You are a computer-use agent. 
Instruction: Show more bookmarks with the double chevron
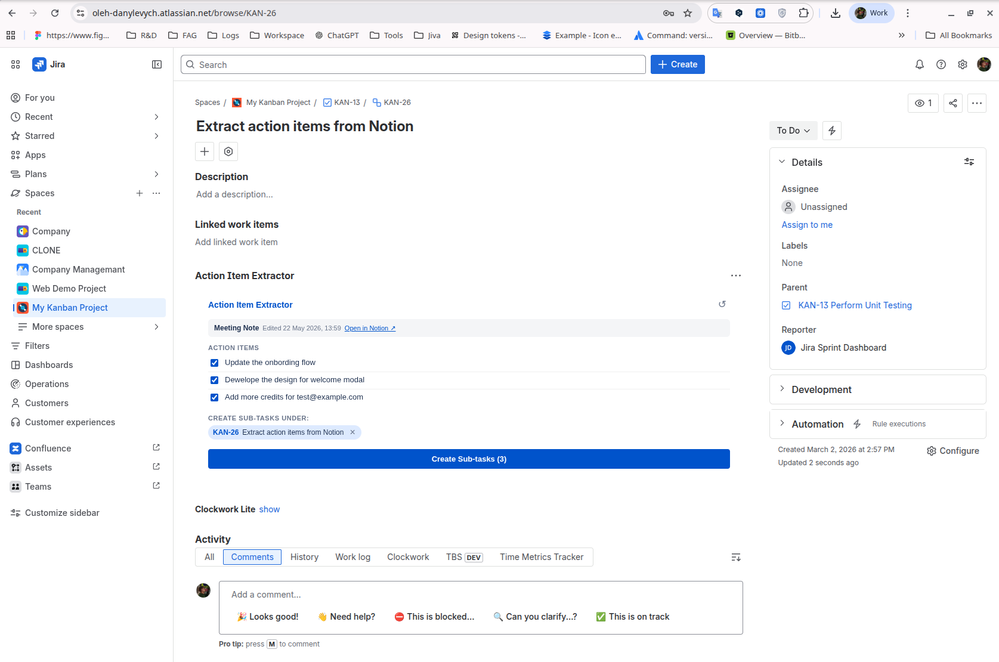pos(902,35)
